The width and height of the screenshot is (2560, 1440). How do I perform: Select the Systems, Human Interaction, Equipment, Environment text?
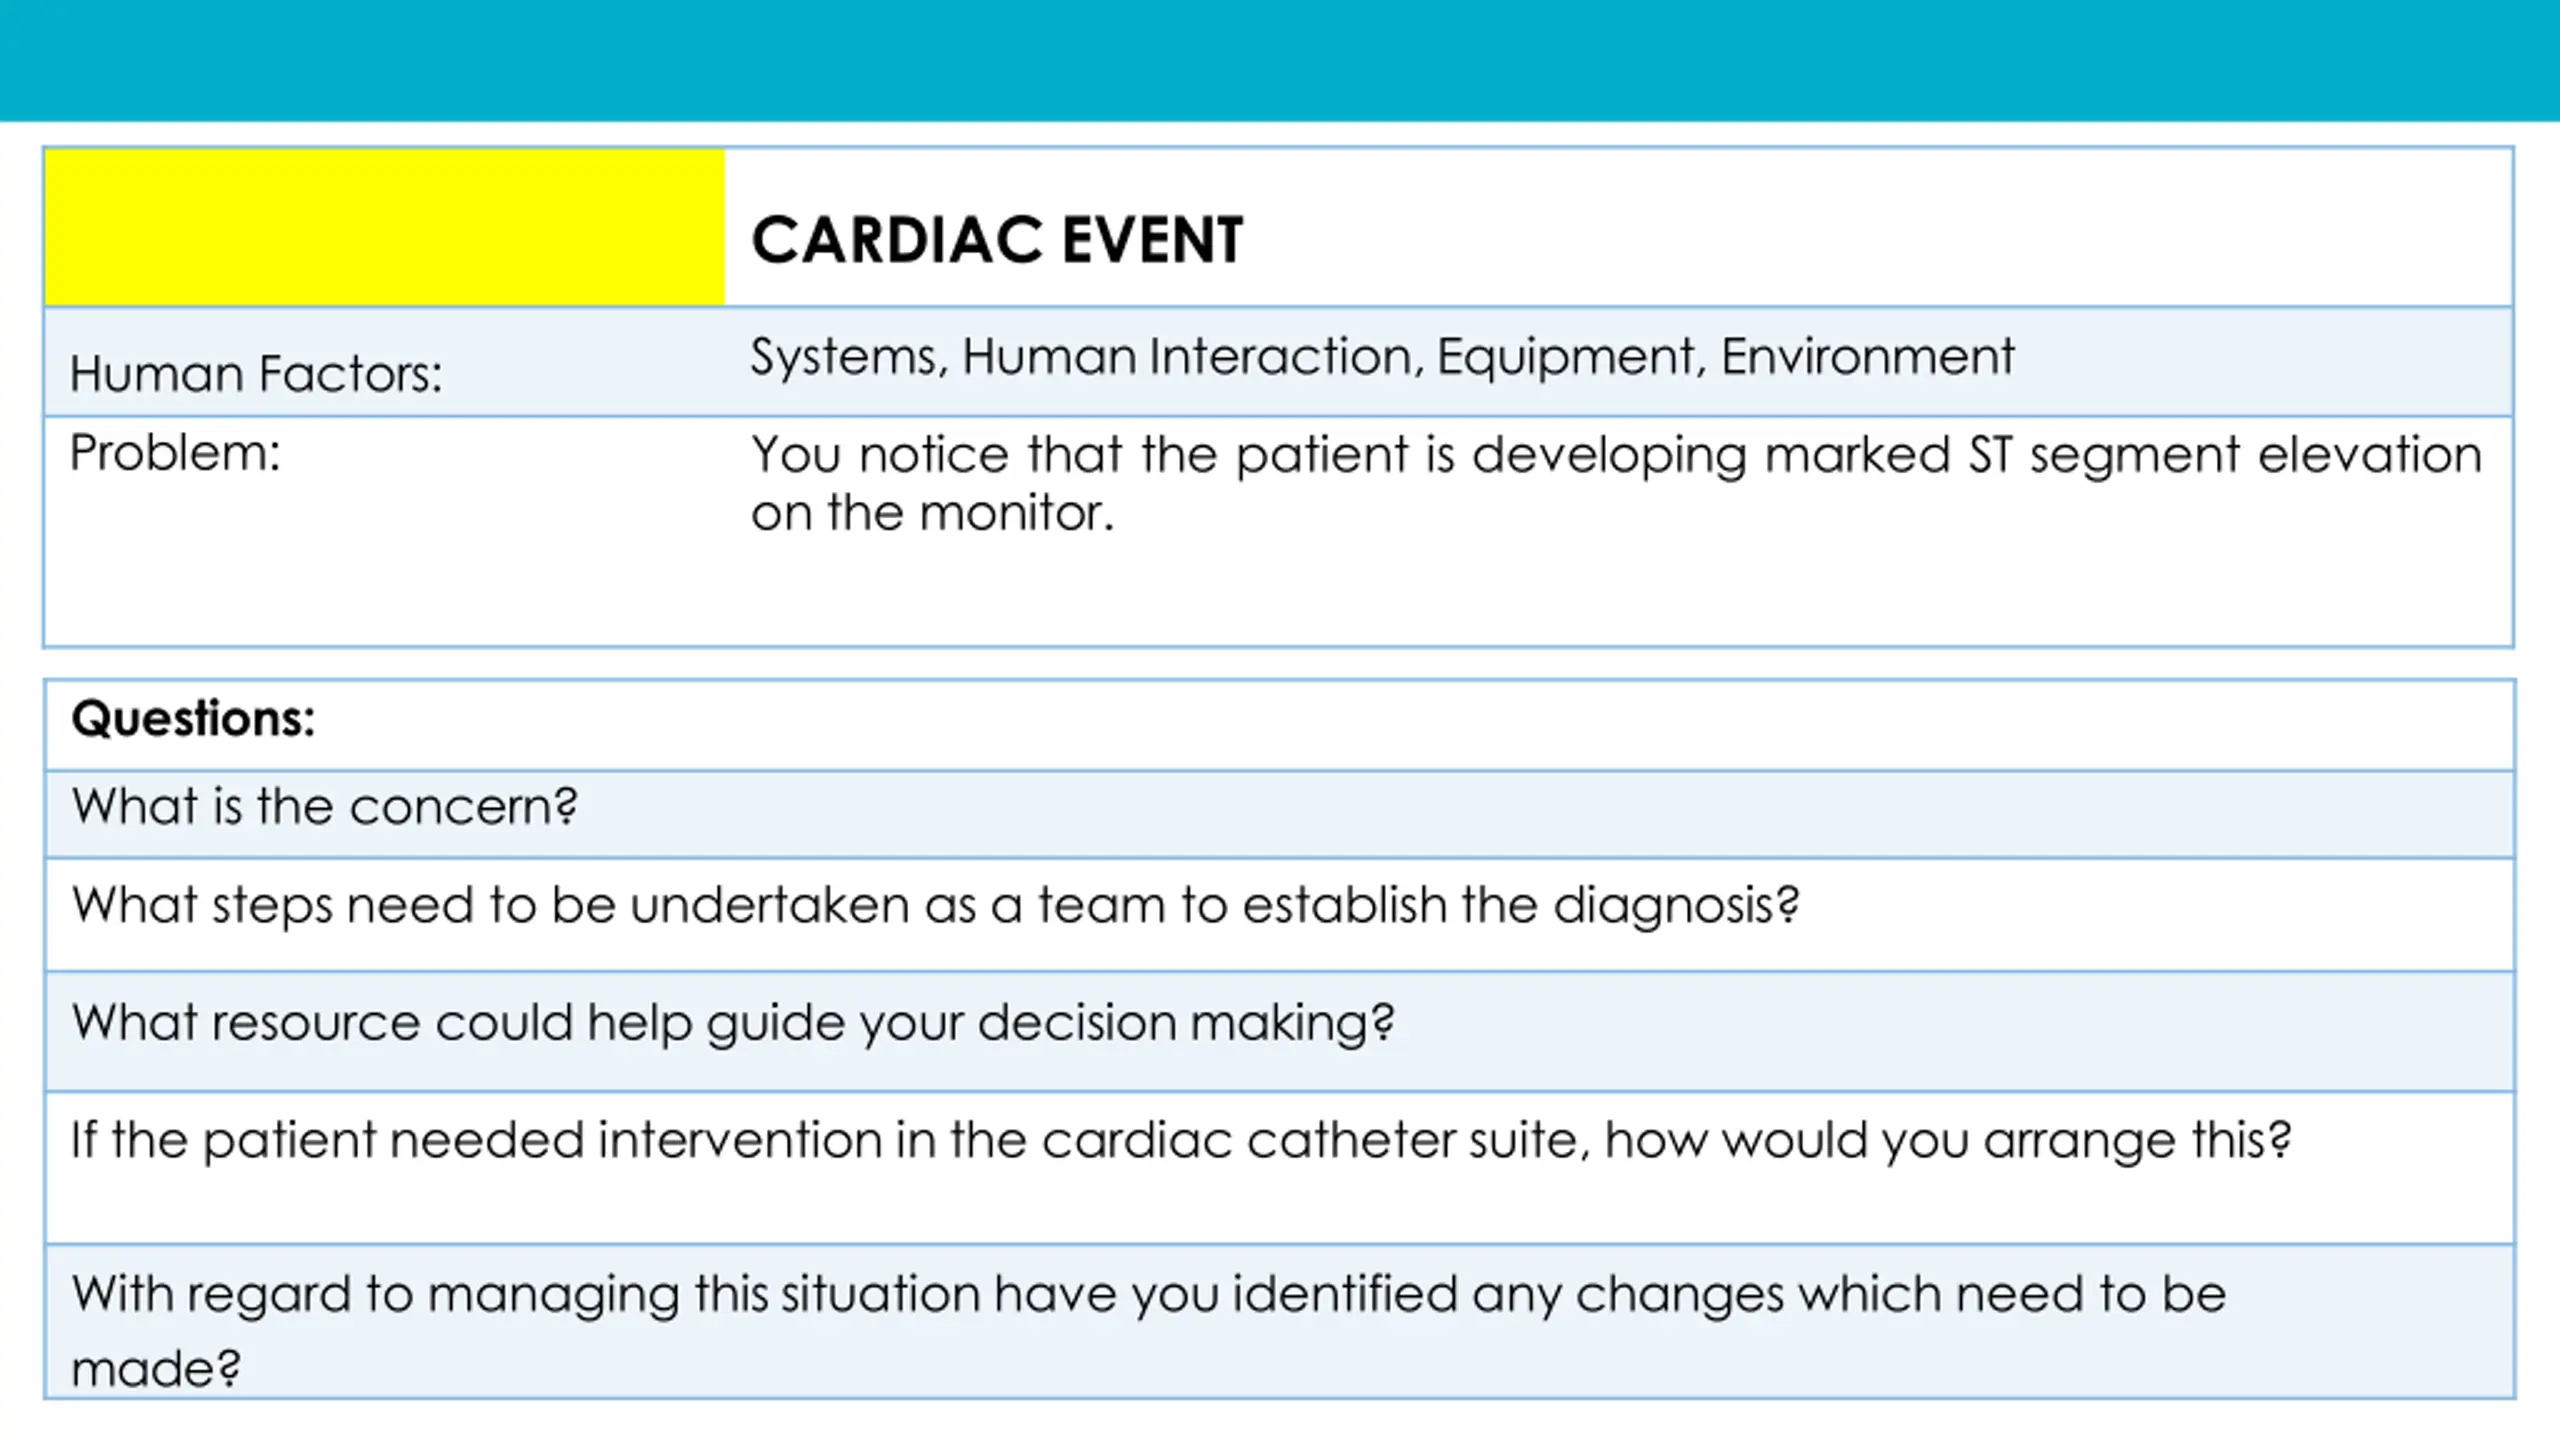click(1383, 357)
